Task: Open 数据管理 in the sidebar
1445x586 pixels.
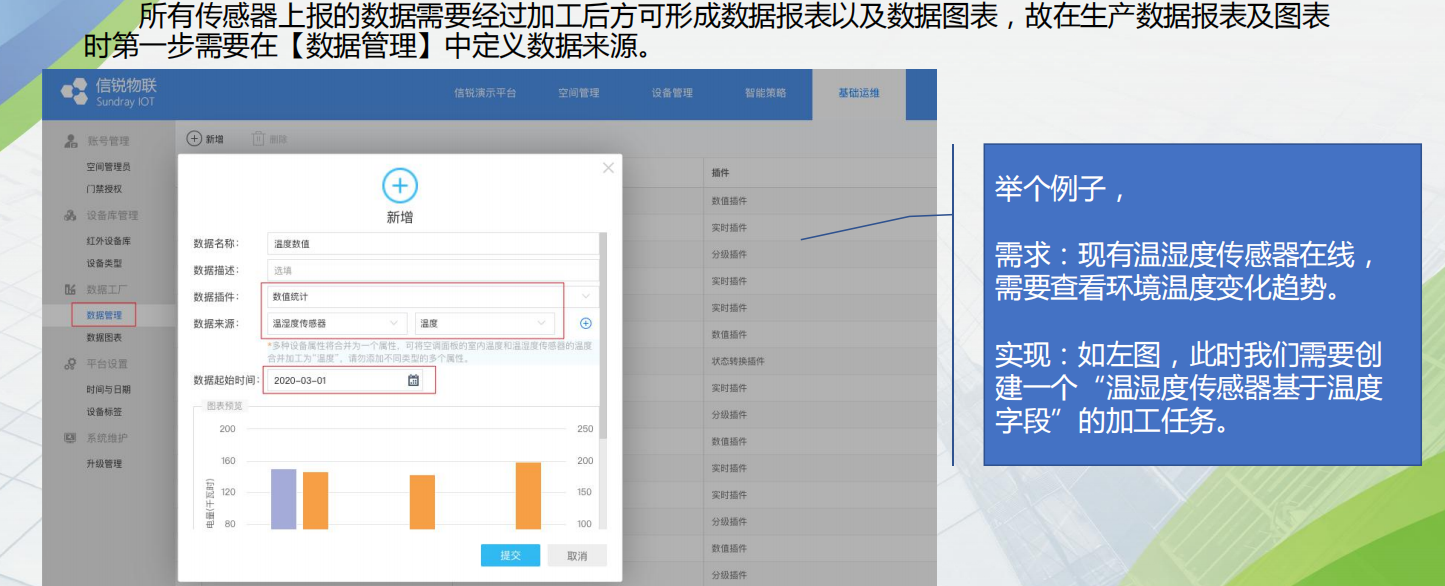Action: (x=104, y=315)
